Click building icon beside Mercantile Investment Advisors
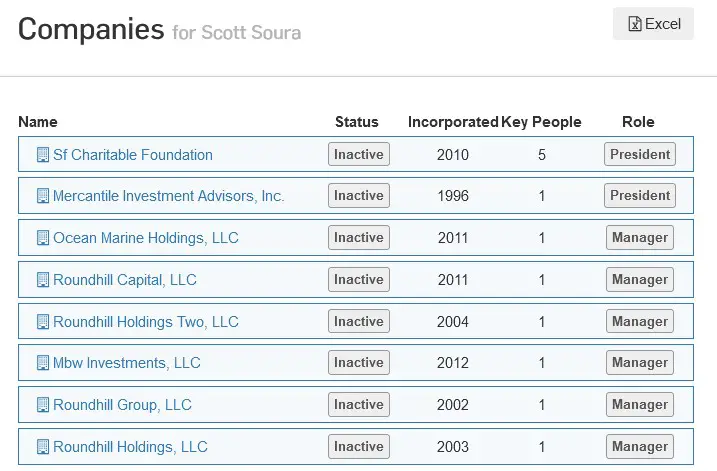 click(x=43, y=196)
